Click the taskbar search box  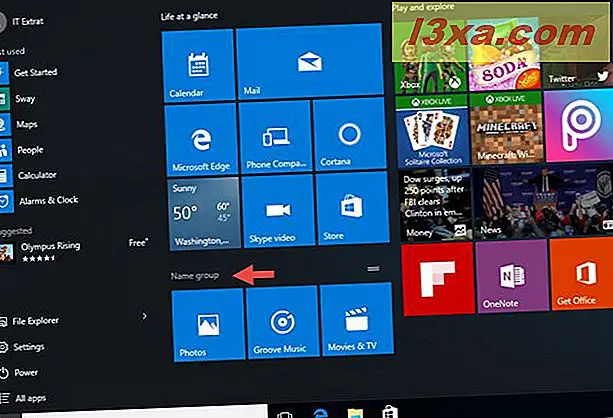145,412
